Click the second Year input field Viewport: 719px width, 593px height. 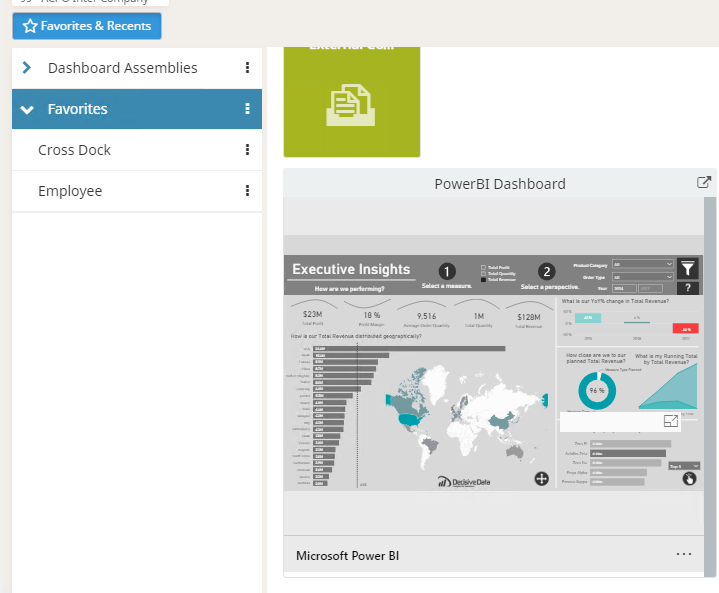tap(650, 288)
